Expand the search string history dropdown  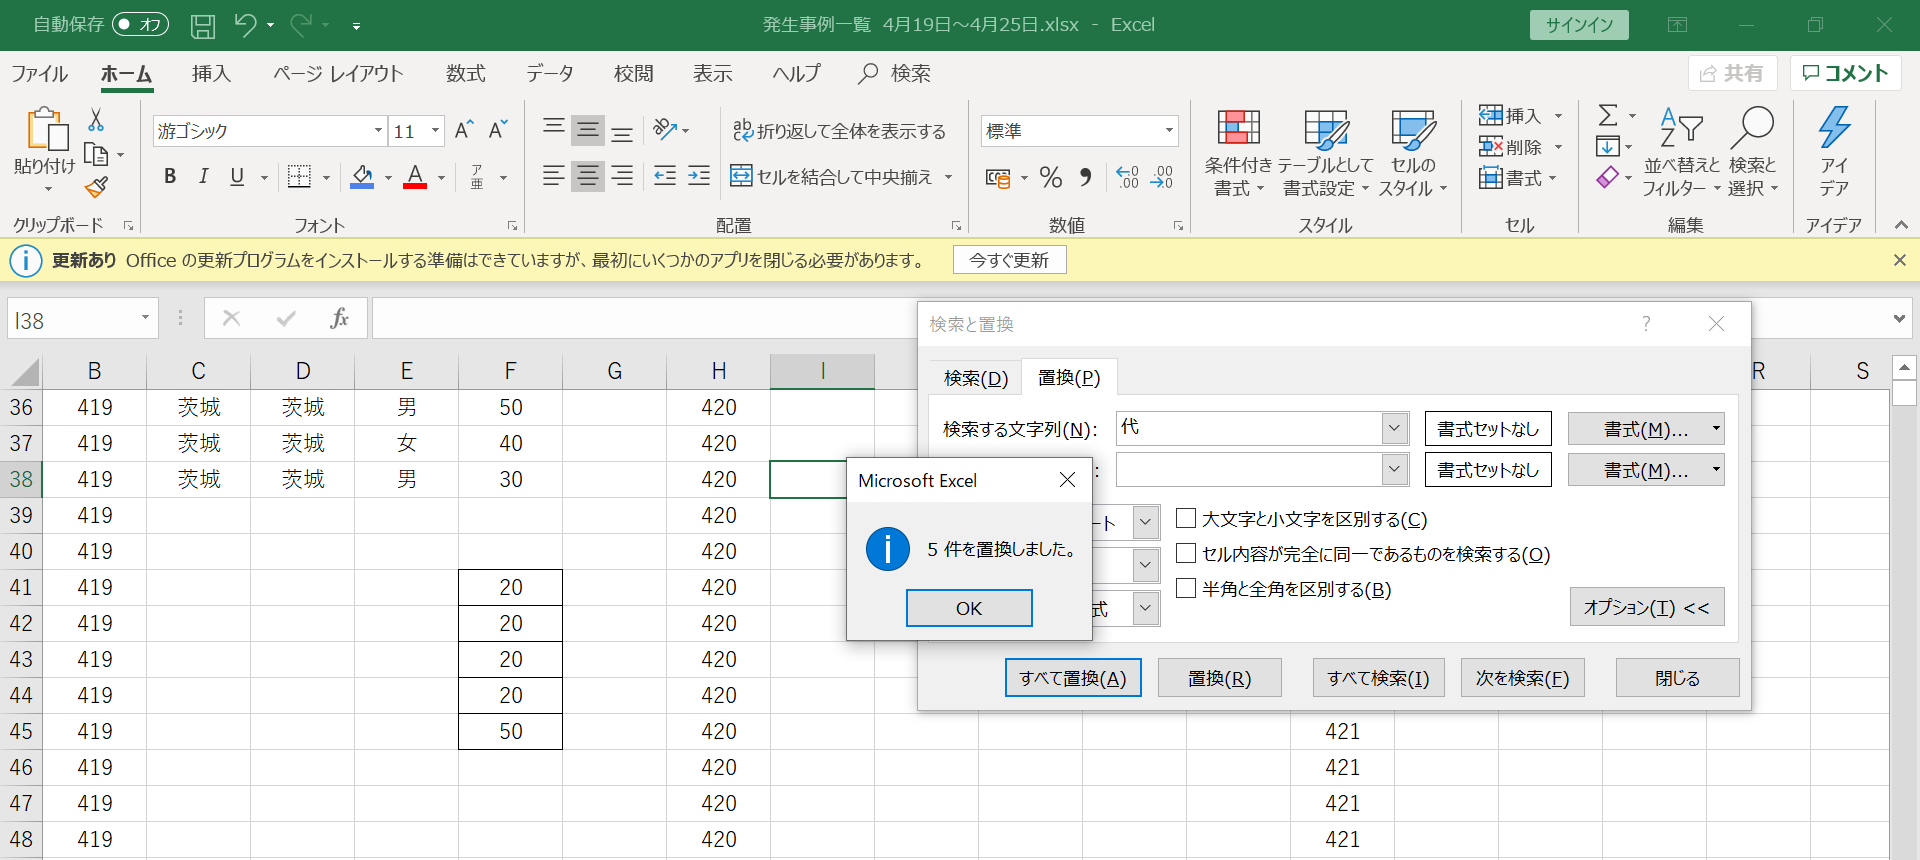coord(1395,428)
